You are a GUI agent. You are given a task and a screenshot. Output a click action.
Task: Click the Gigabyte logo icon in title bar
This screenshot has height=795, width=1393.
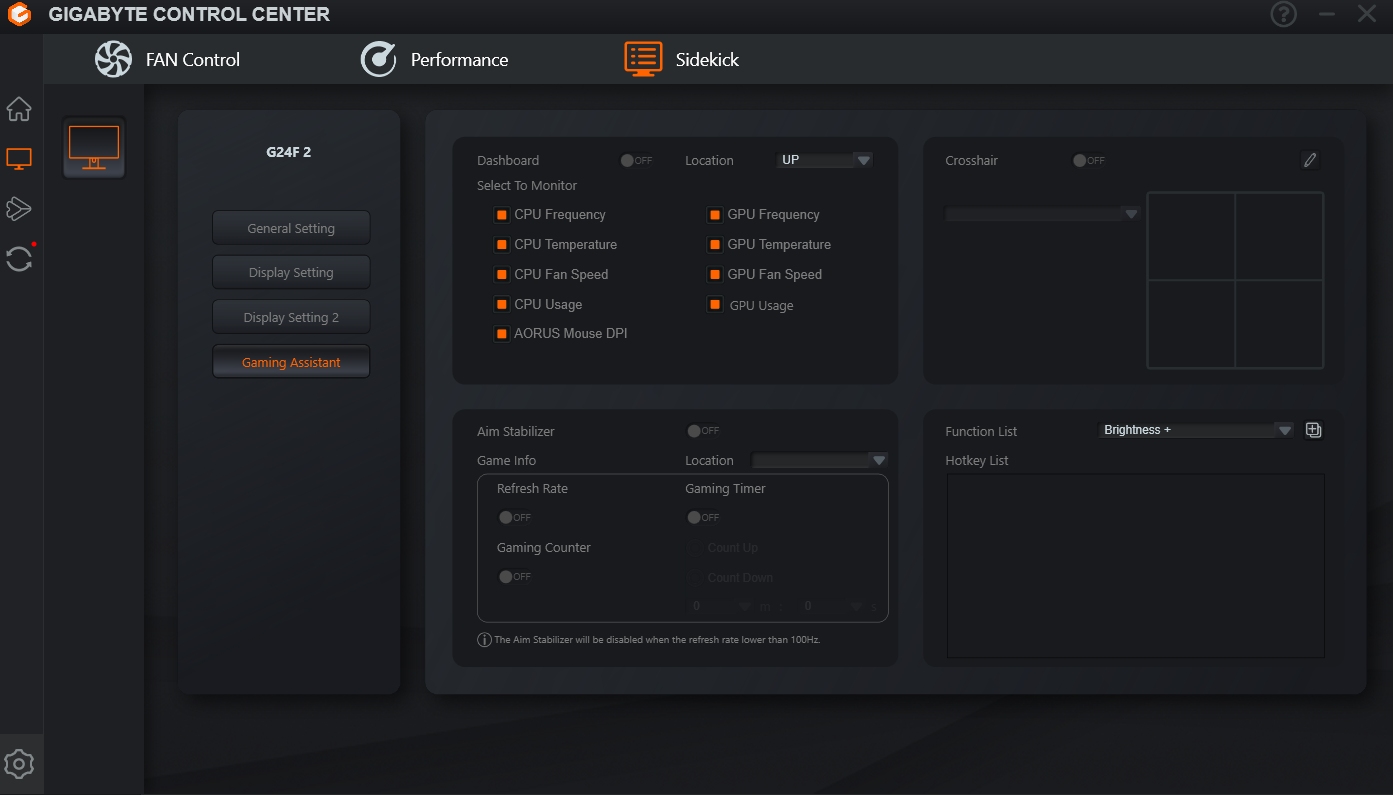point(19,15)
